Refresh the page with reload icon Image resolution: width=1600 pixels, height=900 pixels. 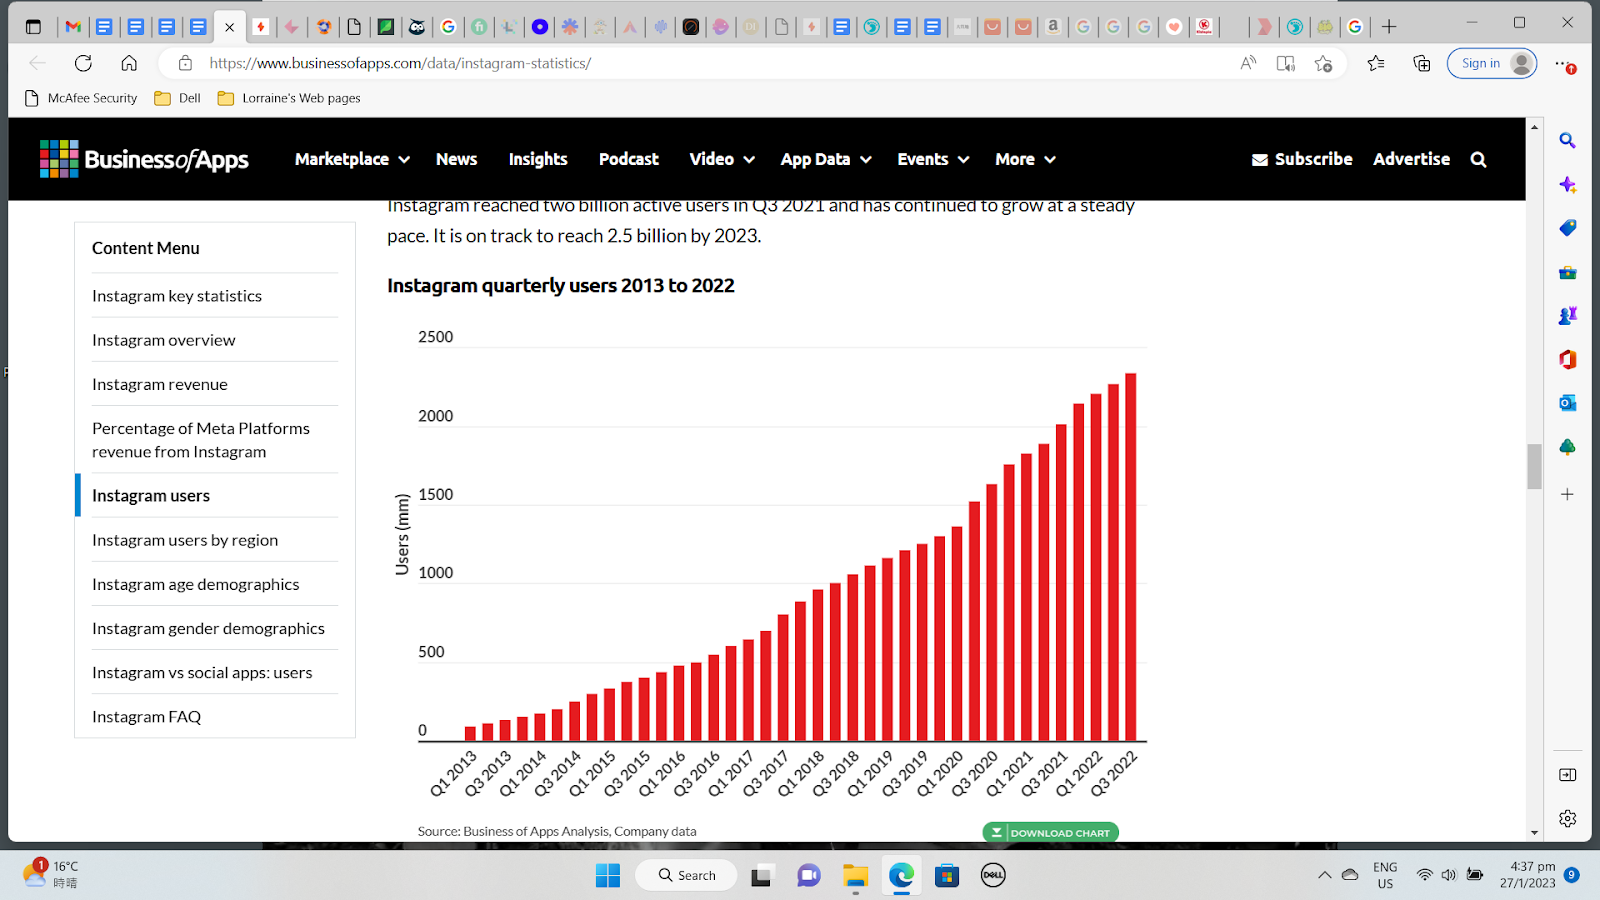pyautogui.click(x=83, y=63)
